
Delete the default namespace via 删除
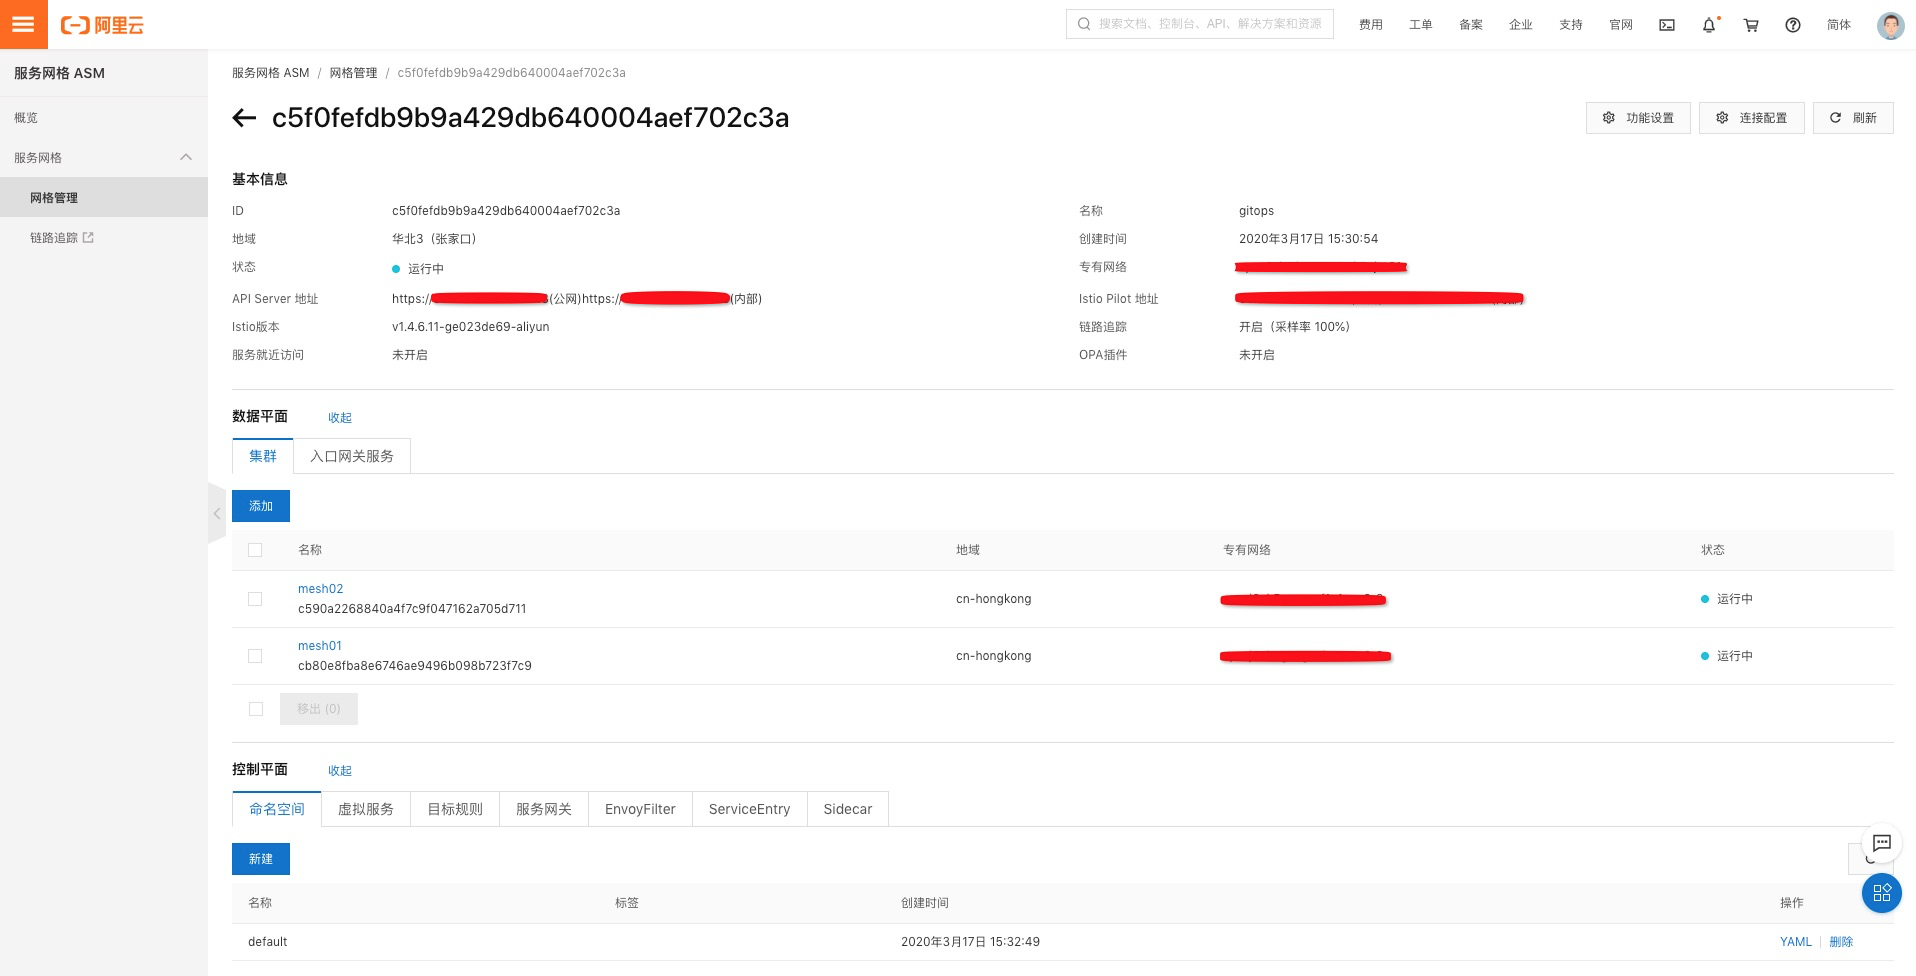pos(1841,942)
